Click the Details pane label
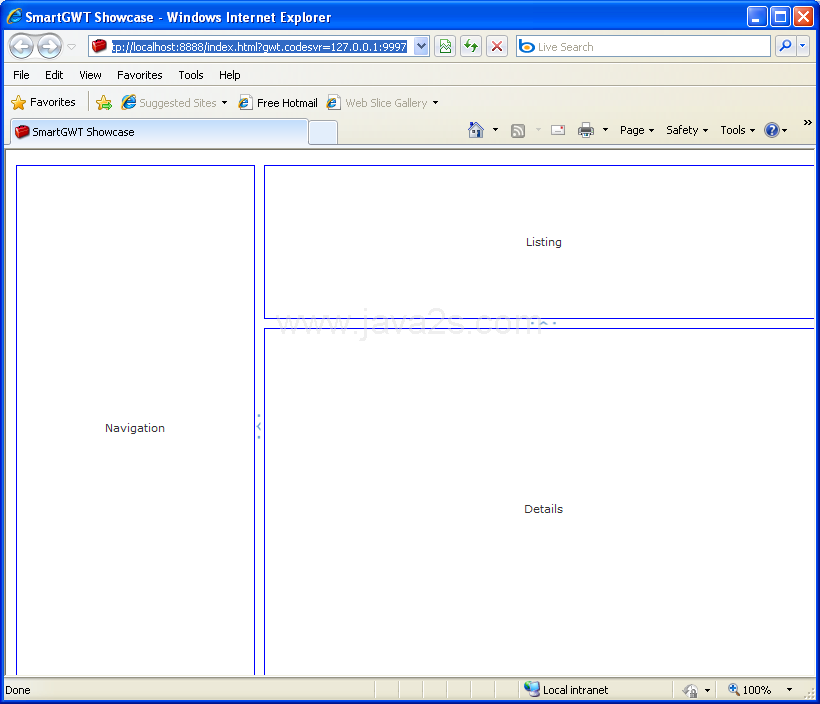This screenshot has width=820, height=704. click(543, 509)
